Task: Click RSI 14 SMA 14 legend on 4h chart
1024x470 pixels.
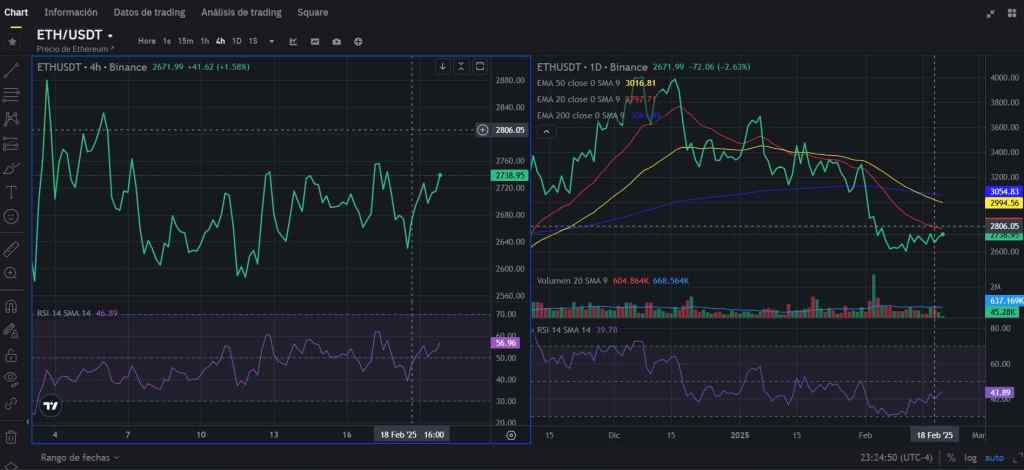Action: [x=64, y=313]
